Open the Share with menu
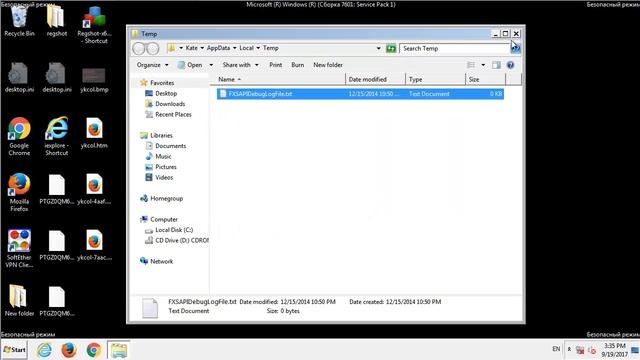This screenshot has height=360, width=640. coord(240,65)
